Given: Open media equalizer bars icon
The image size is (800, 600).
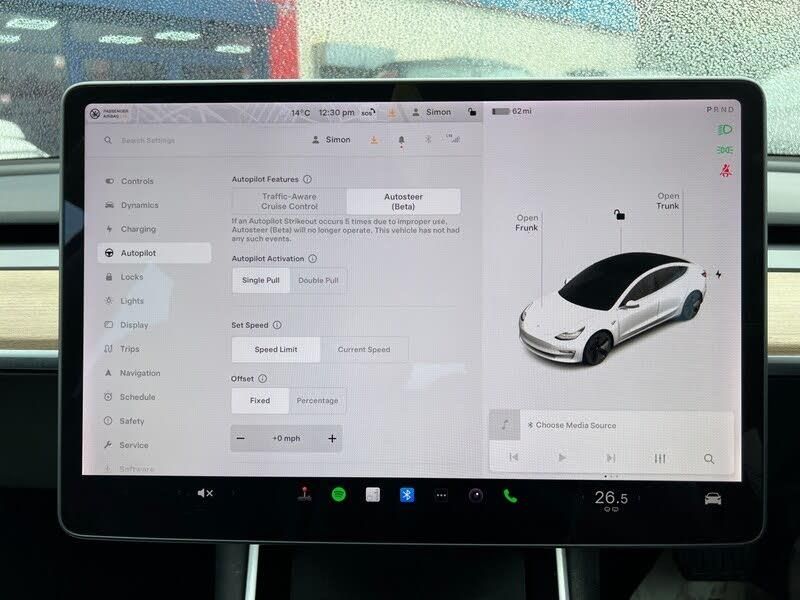Looking at the screenshot, I should pyautogui.click(x=660, y=458).
